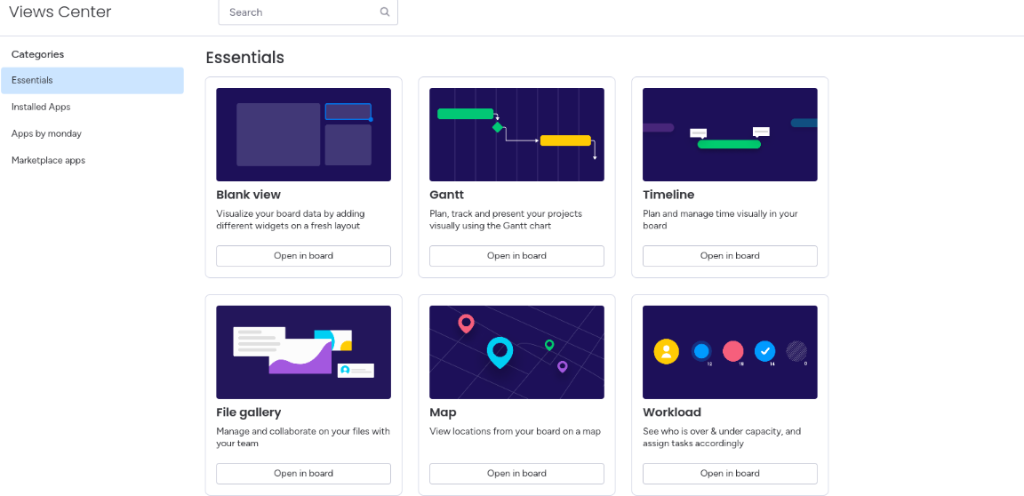Click the Gantt description about planning projects
Image resolution: width=1024 pixels, height=496 pixels.
tap(505, 220)
